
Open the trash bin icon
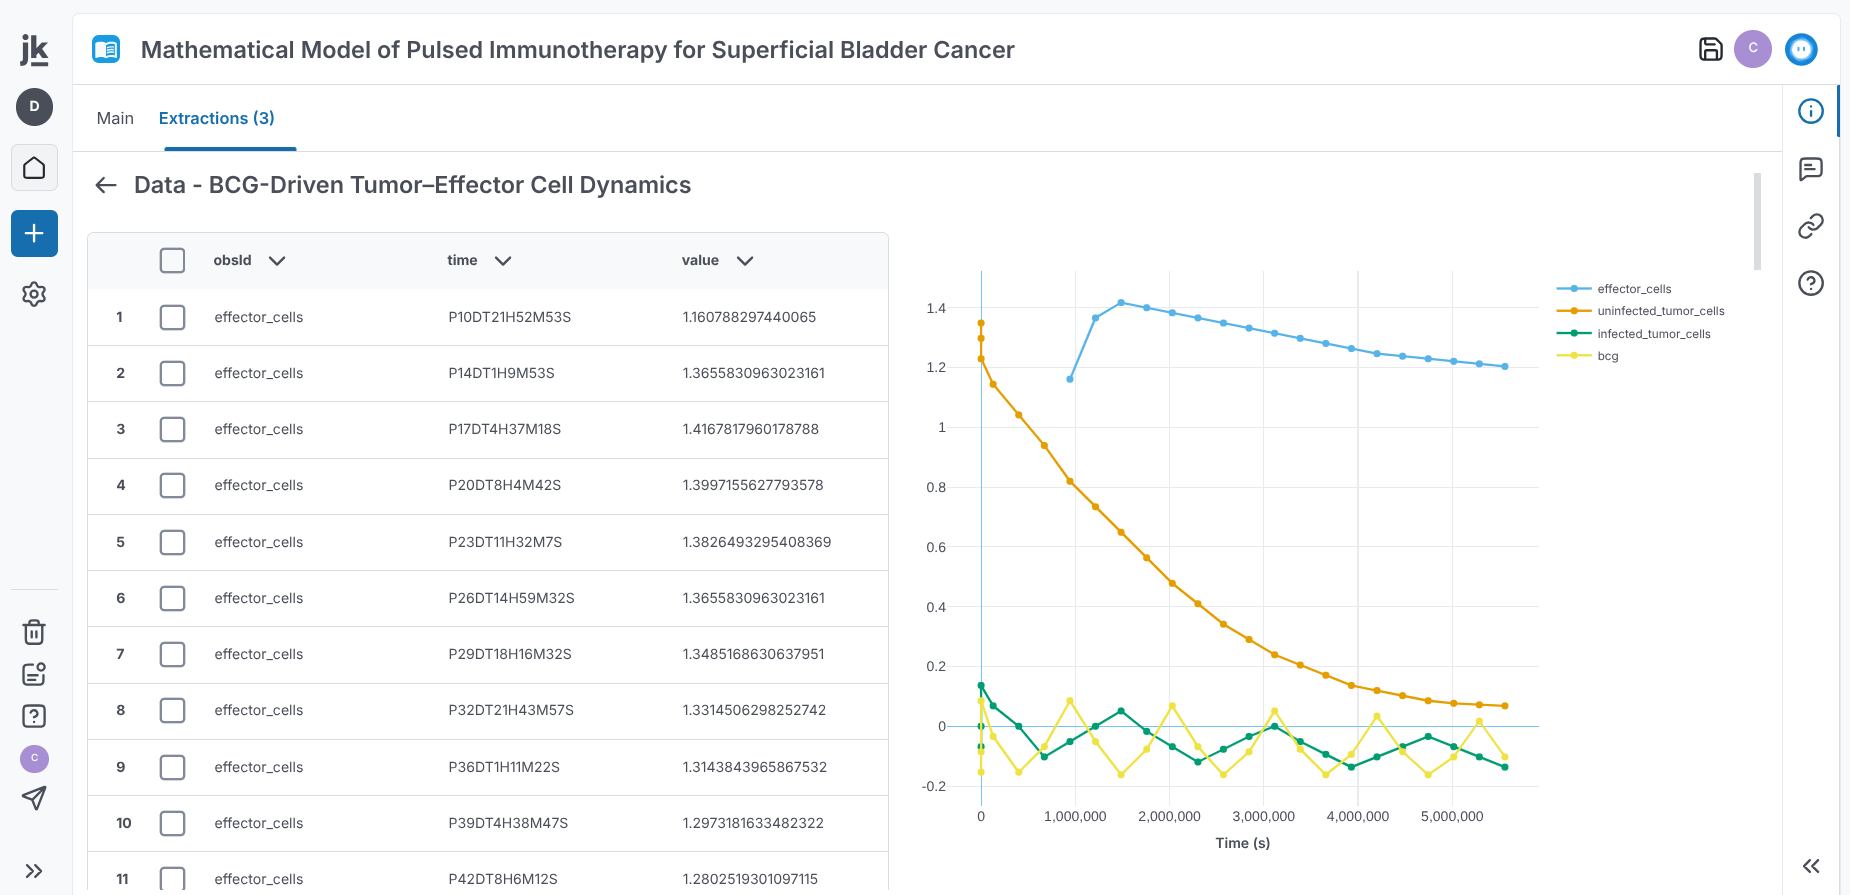point(34,632)
